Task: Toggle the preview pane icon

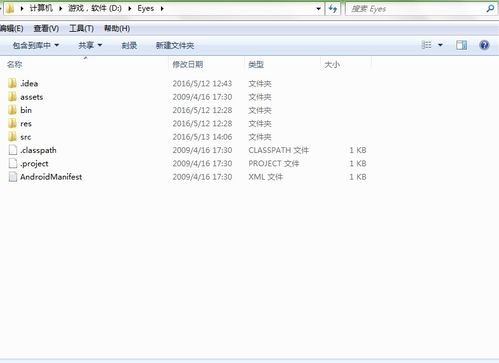Action: point(461,45)
